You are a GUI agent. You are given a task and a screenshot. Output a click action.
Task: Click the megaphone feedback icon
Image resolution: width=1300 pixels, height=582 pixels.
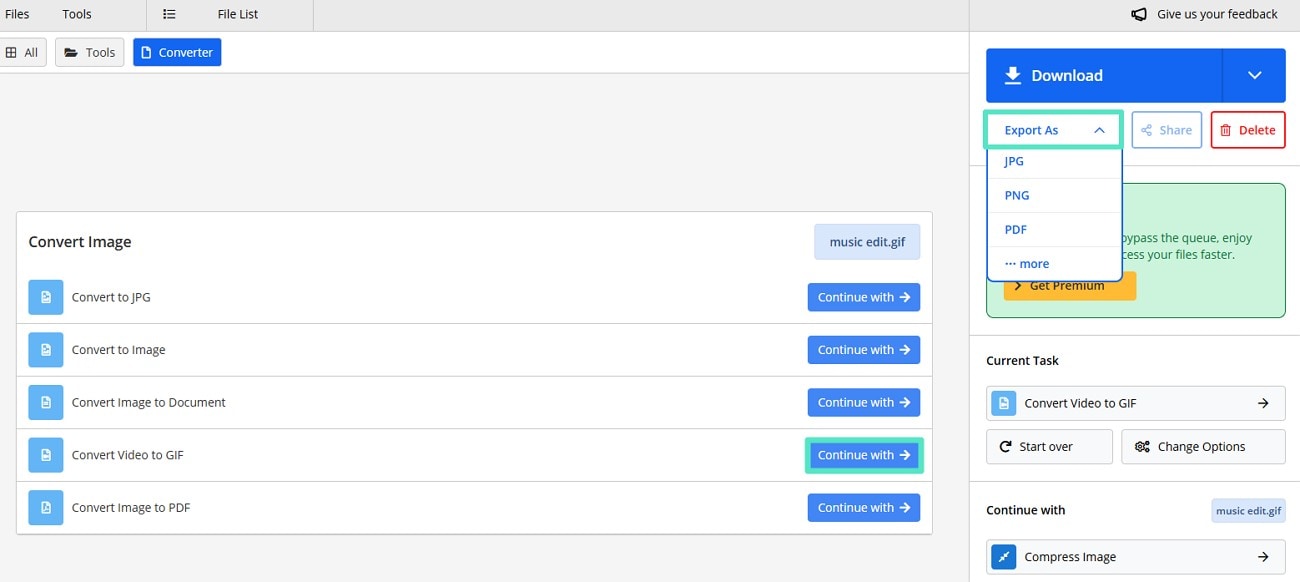(x=1139, y=14)
